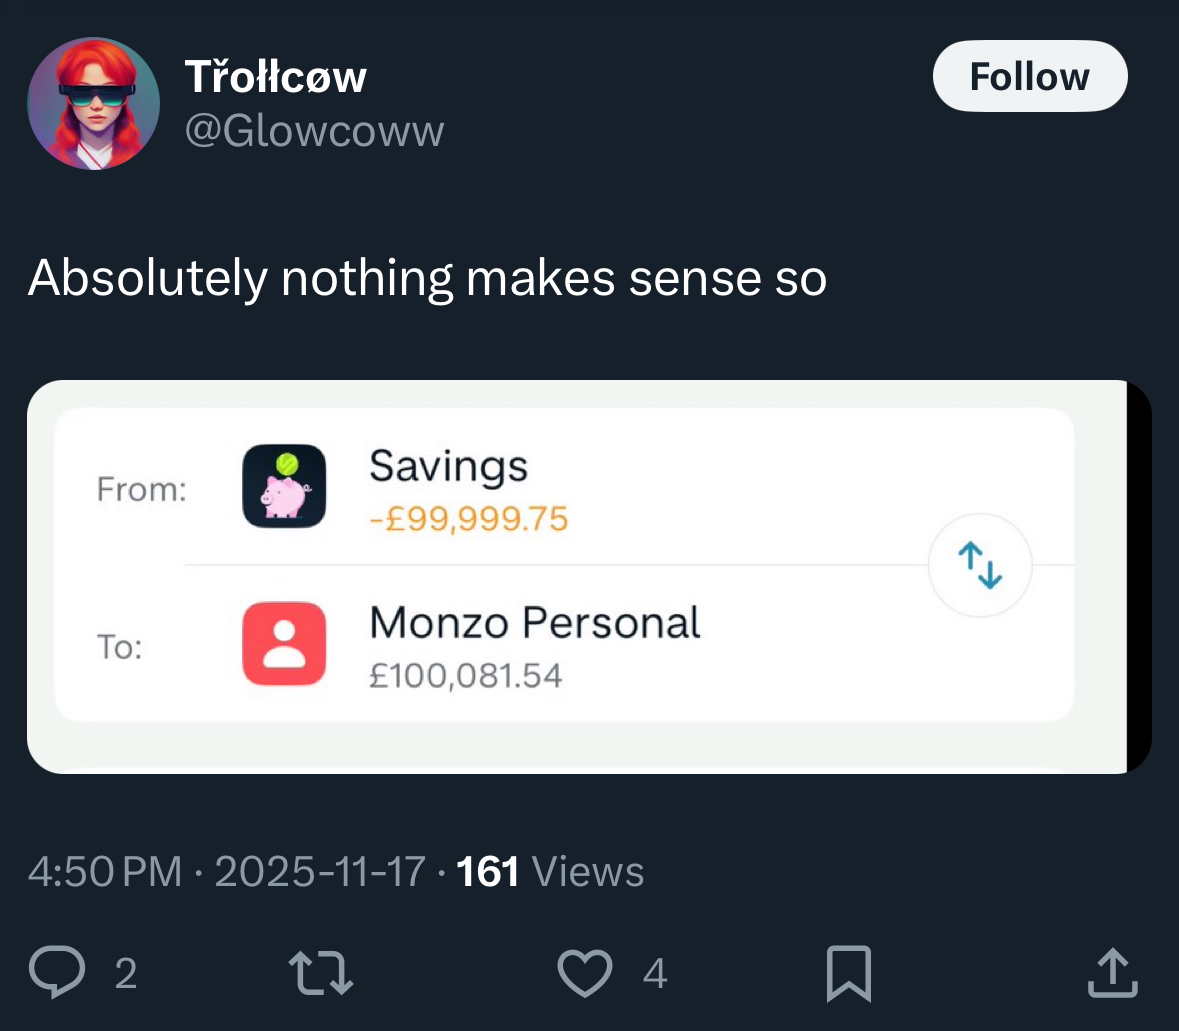
Task: Like the tweet with heart icon
Action: (584, 973)
